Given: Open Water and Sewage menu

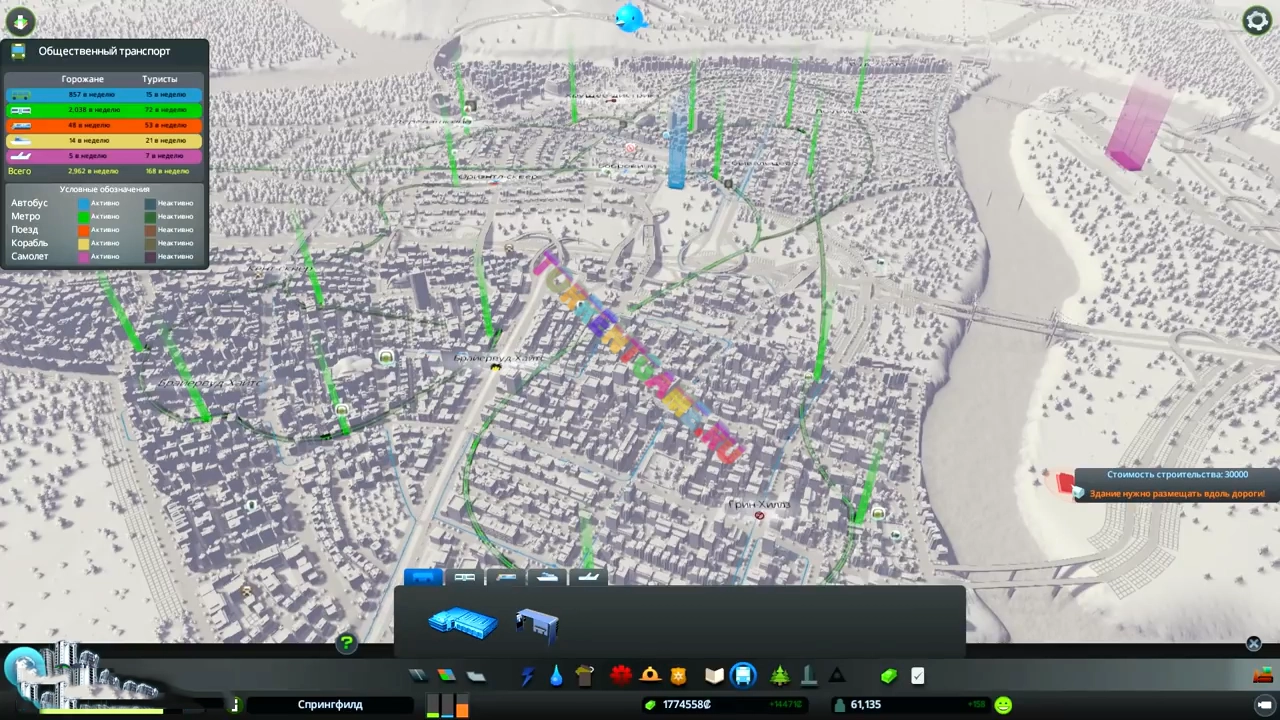Looking at the screenshot, I should (556, 676).
